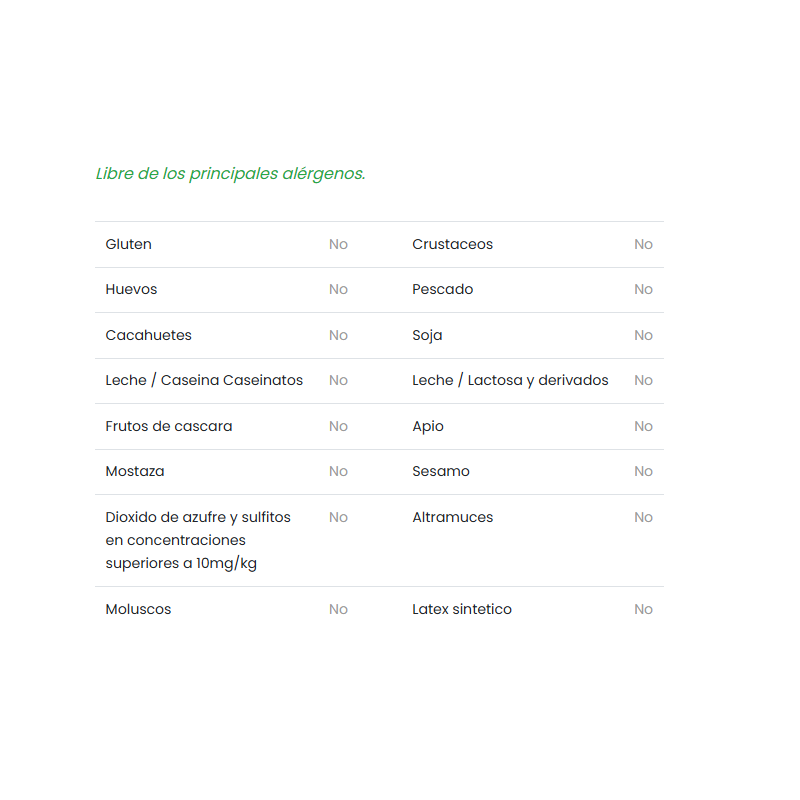Click the No value beside Altramuces
The width and height of the screenshot is (800, 800).
coord(643,517)
